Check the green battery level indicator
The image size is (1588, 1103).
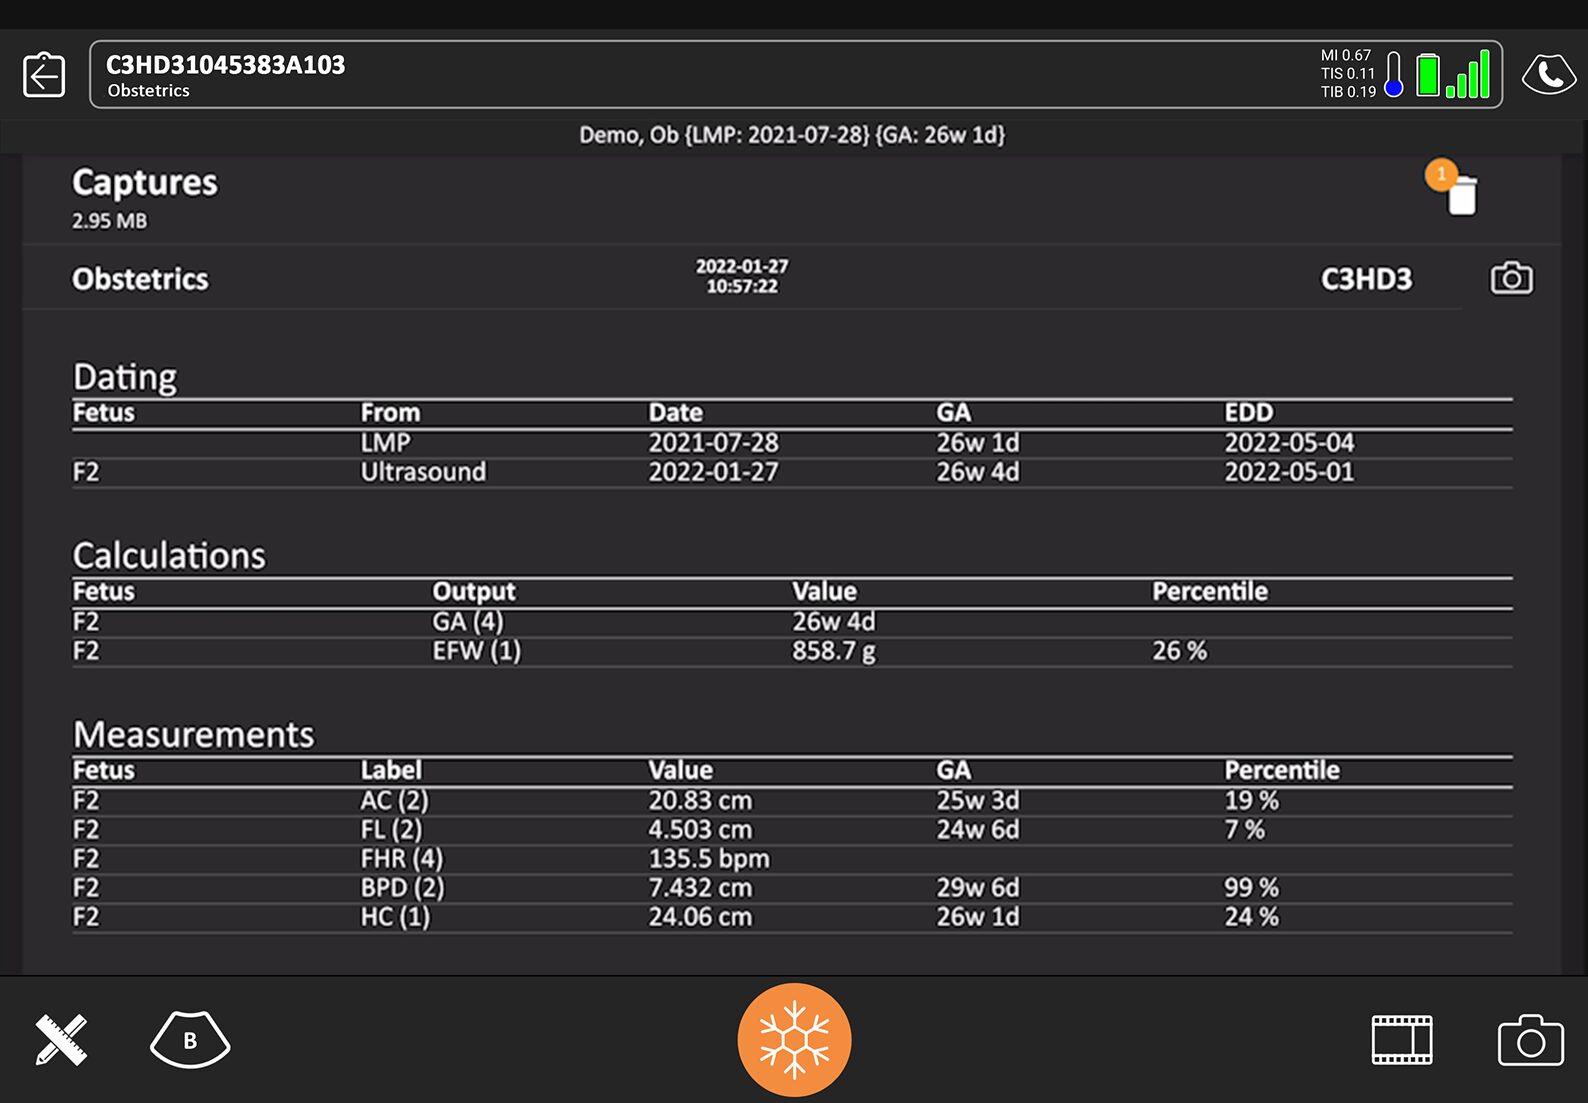pos(1428,75)
